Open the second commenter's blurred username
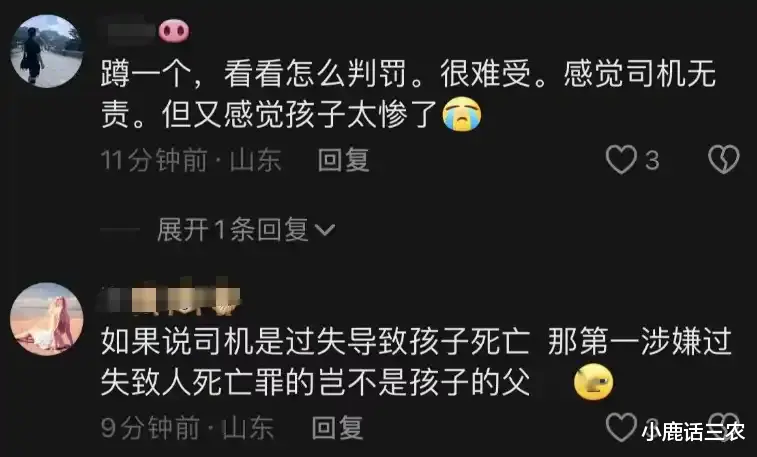This screenshot has width=757, height=457. [169, 295]
